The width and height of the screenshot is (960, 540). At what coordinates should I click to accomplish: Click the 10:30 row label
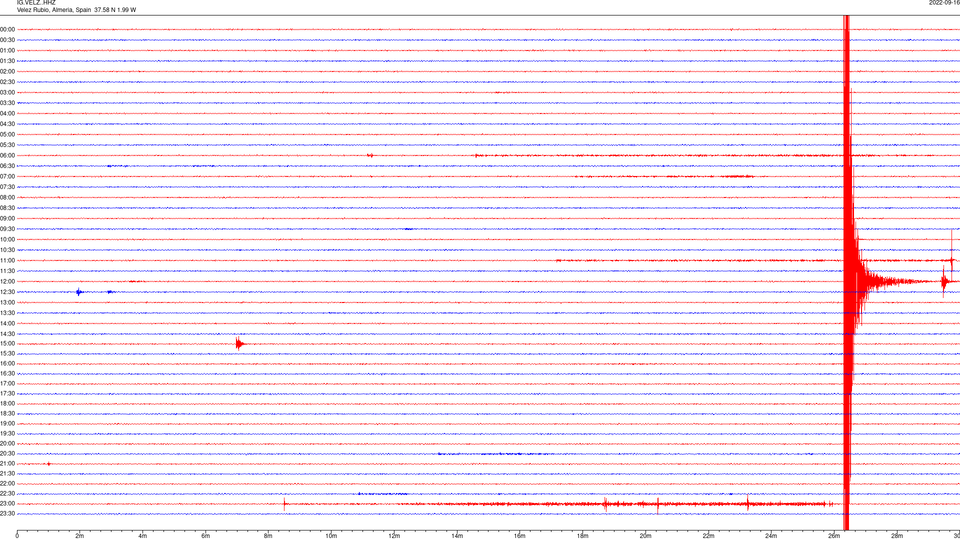pyautogui.click(x=7, y=250)
